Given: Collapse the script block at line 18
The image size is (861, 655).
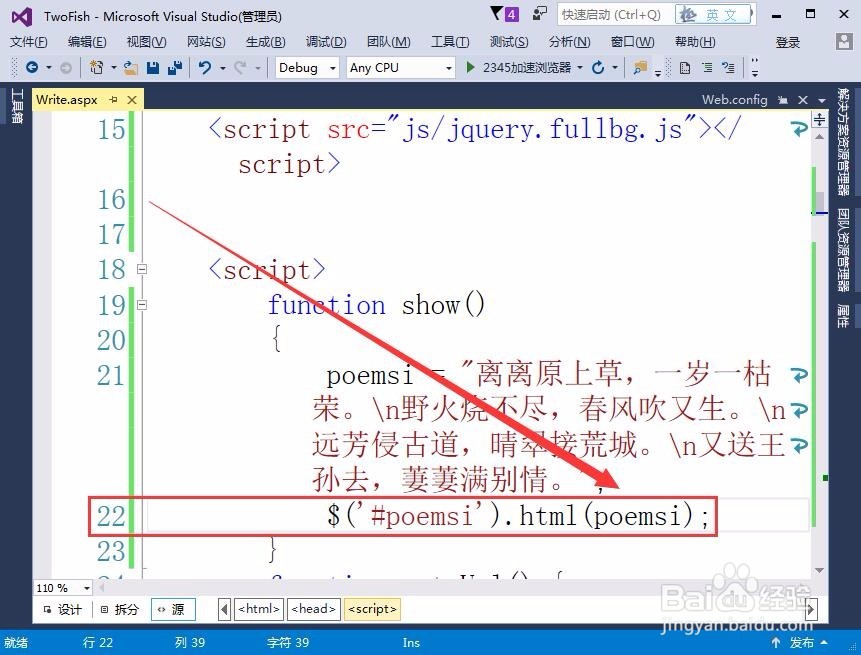Looking at the screenshot, I should tap(142, 269).
